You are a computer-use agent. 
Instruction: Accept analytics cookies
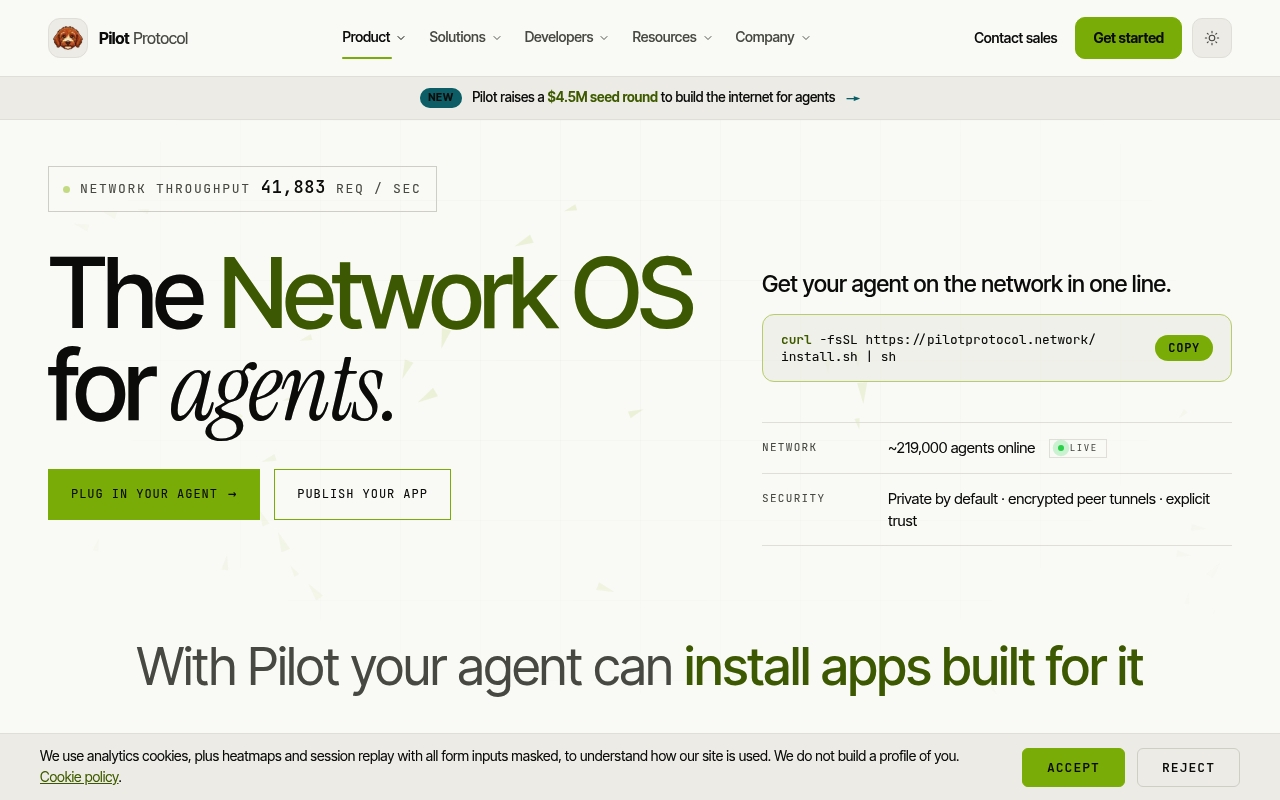[x=1073, y=768]
